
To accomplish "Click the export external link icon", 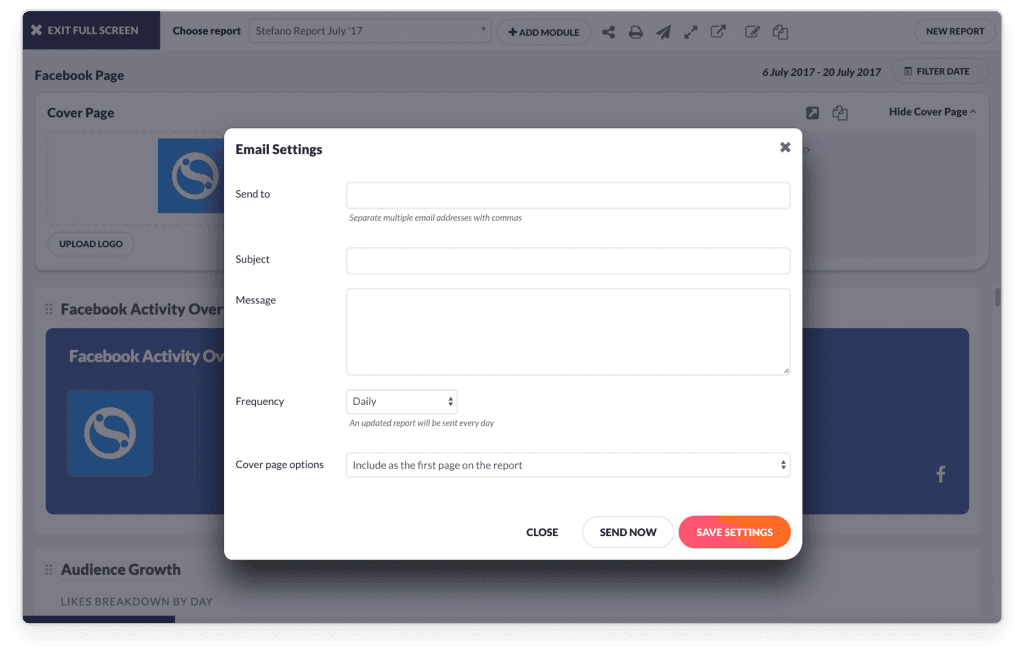I will click(718, 31).
